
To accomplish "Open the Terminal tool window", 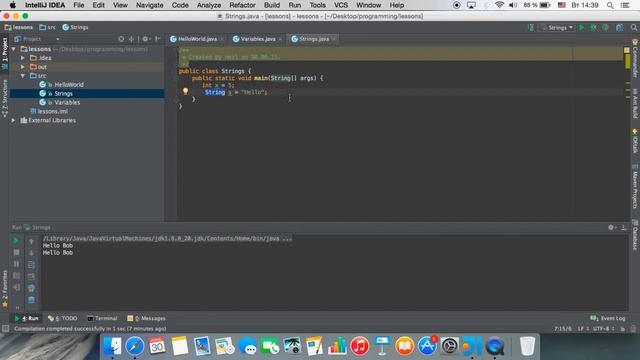I will [x=102, y=318].
